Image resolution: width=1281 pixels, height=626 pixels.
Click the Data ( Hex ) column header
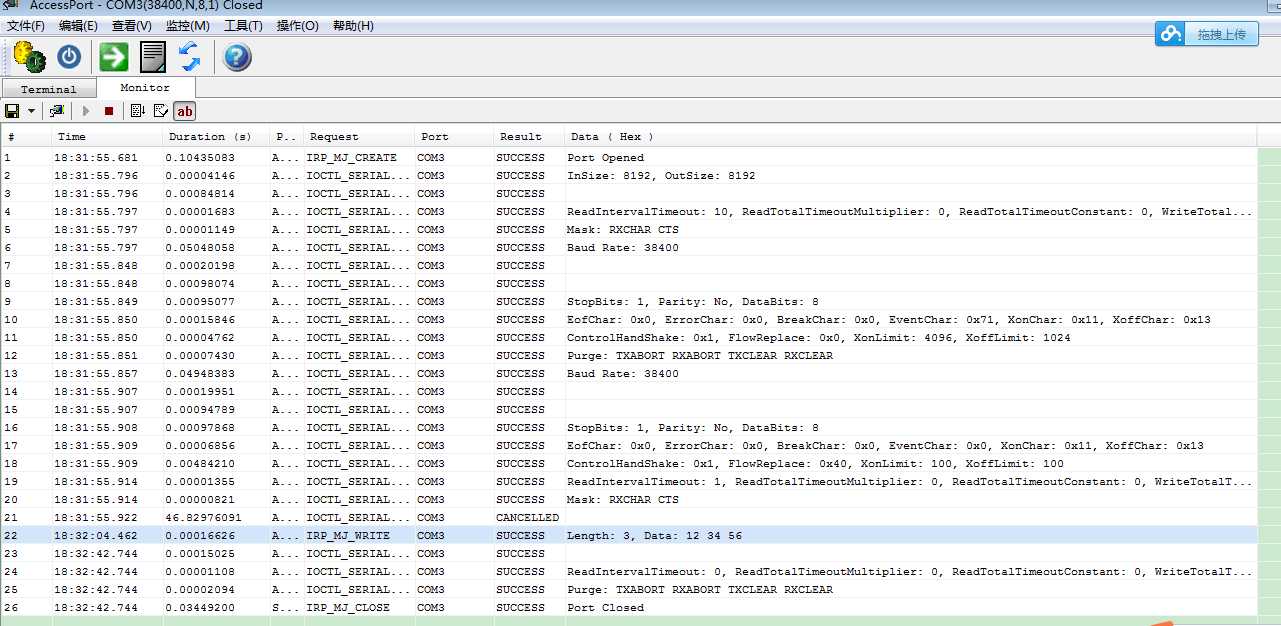(911, 137)
